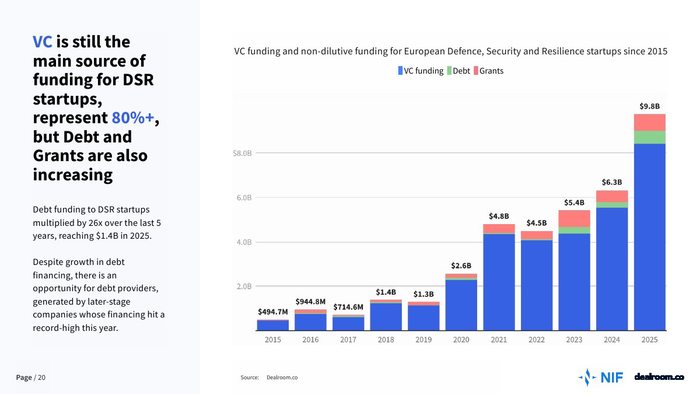Click the blue 80%+ highlighted text

click(x=133, y=118)
